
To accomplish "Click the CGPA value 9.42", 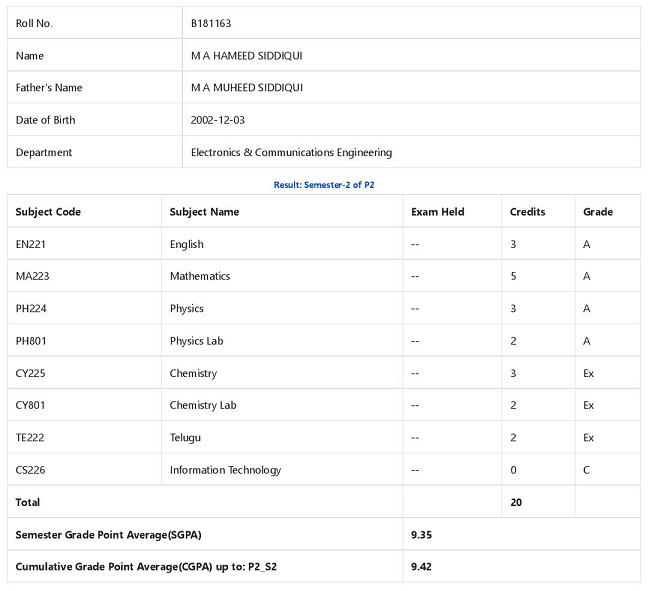I will (x=421, y=567).
